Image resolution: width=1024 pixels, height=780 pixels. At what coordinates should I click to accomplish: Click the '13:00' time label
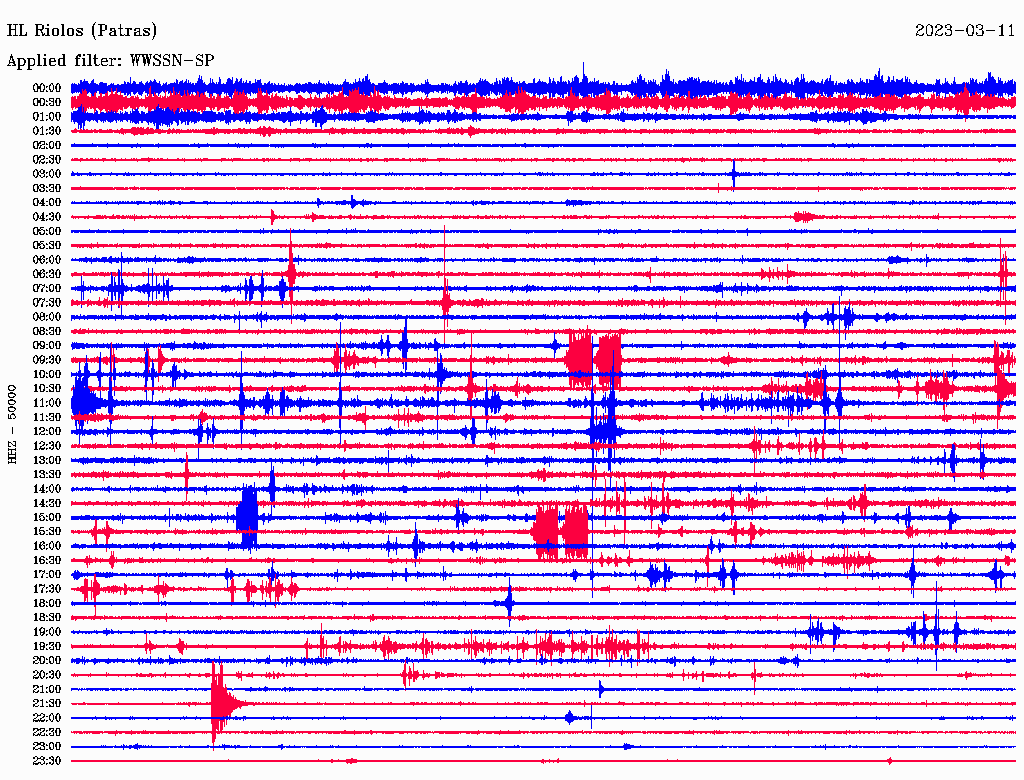[x=47, y=461]
